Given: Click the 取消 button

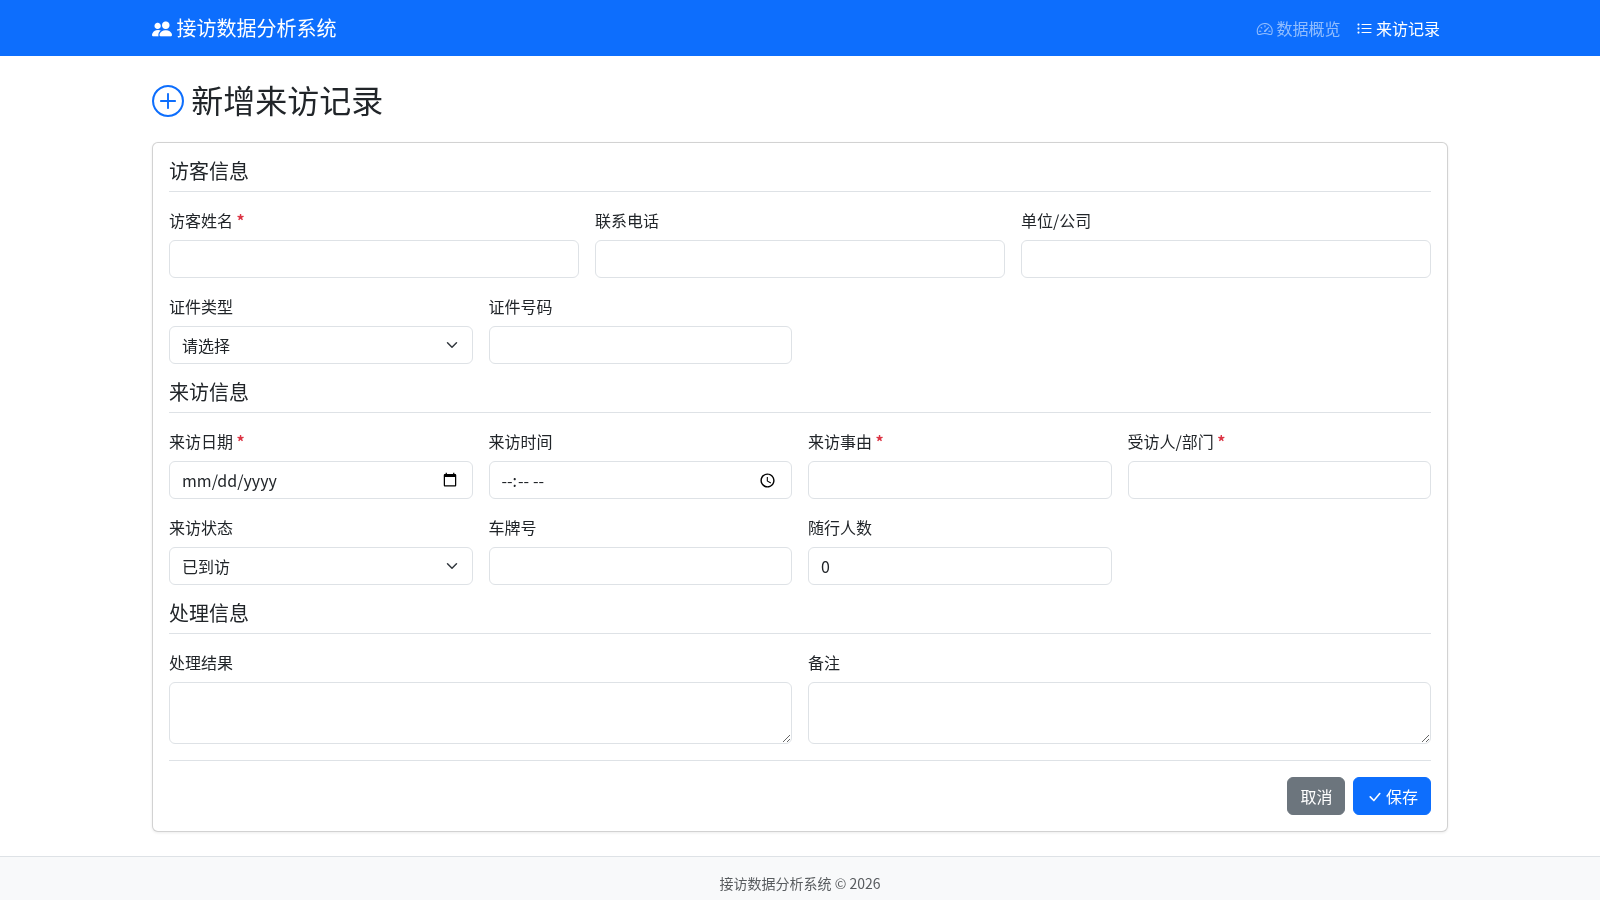Looking at the screenshot, I should [x=1316, y=796].
